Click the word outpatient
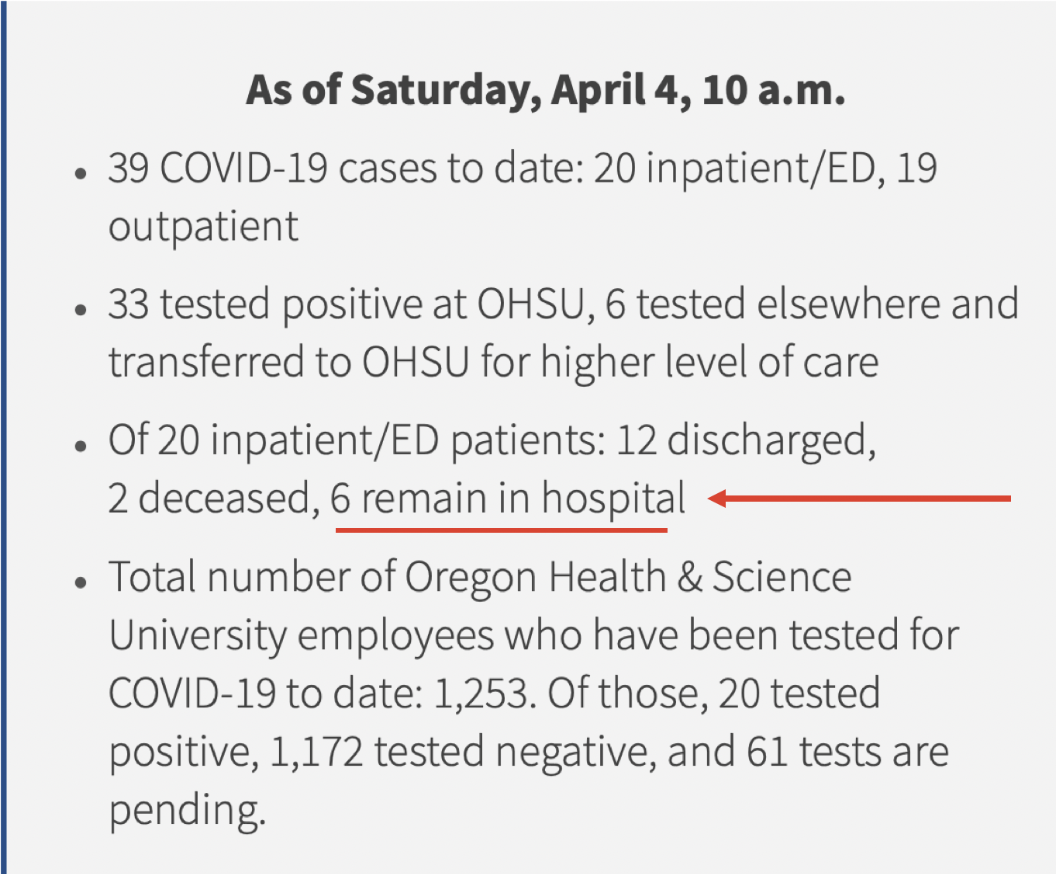This screenshot has width=1060, height=876. coord(203,227)
